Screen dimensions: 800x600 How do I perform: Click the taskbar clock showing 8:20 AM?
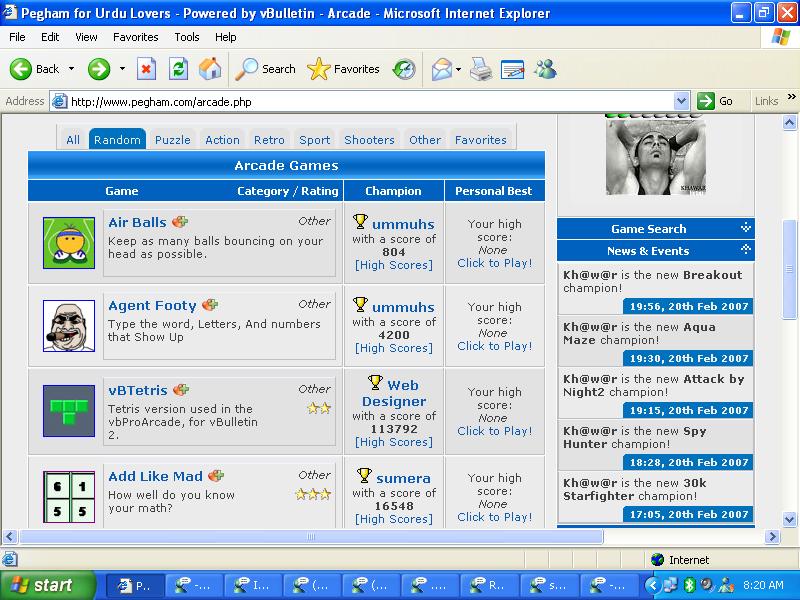coord(763,585)
